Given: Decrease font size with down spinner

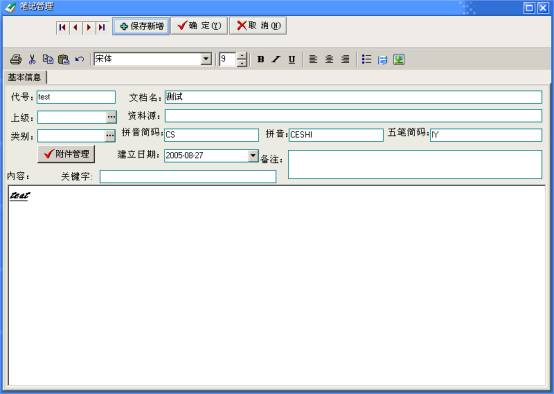Looking at the screenshot, I should pyautogui.click(x=242, y=63).
